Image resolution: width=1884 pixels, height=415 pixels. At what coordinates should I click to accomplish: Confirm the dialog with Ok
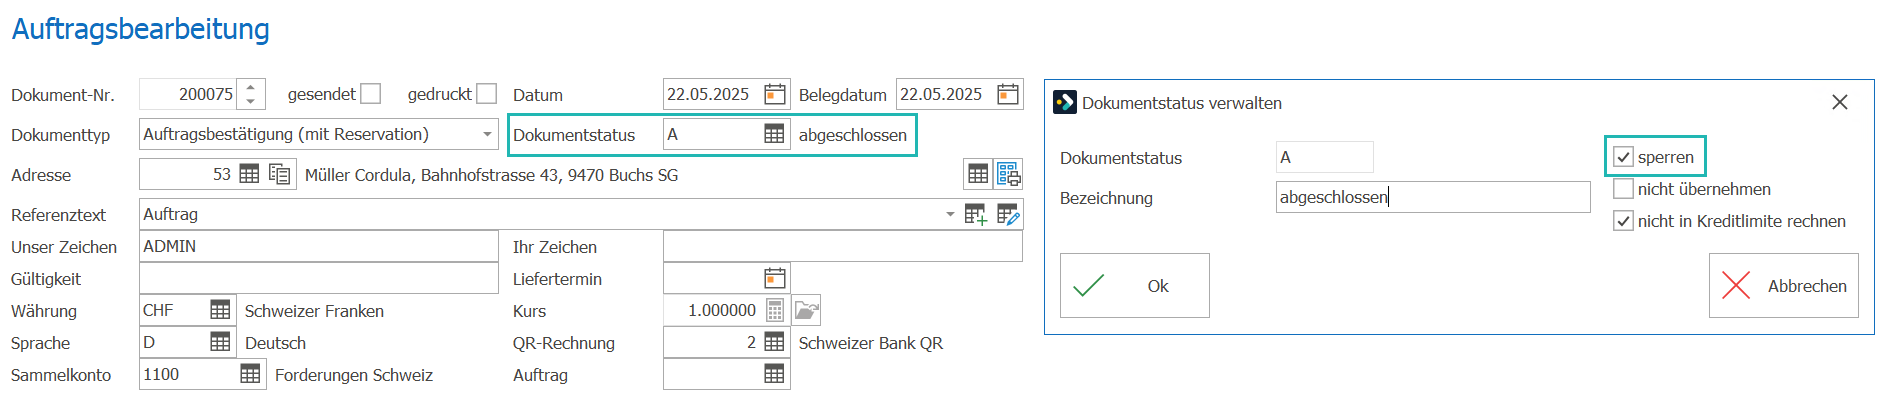pos(1134,285)
